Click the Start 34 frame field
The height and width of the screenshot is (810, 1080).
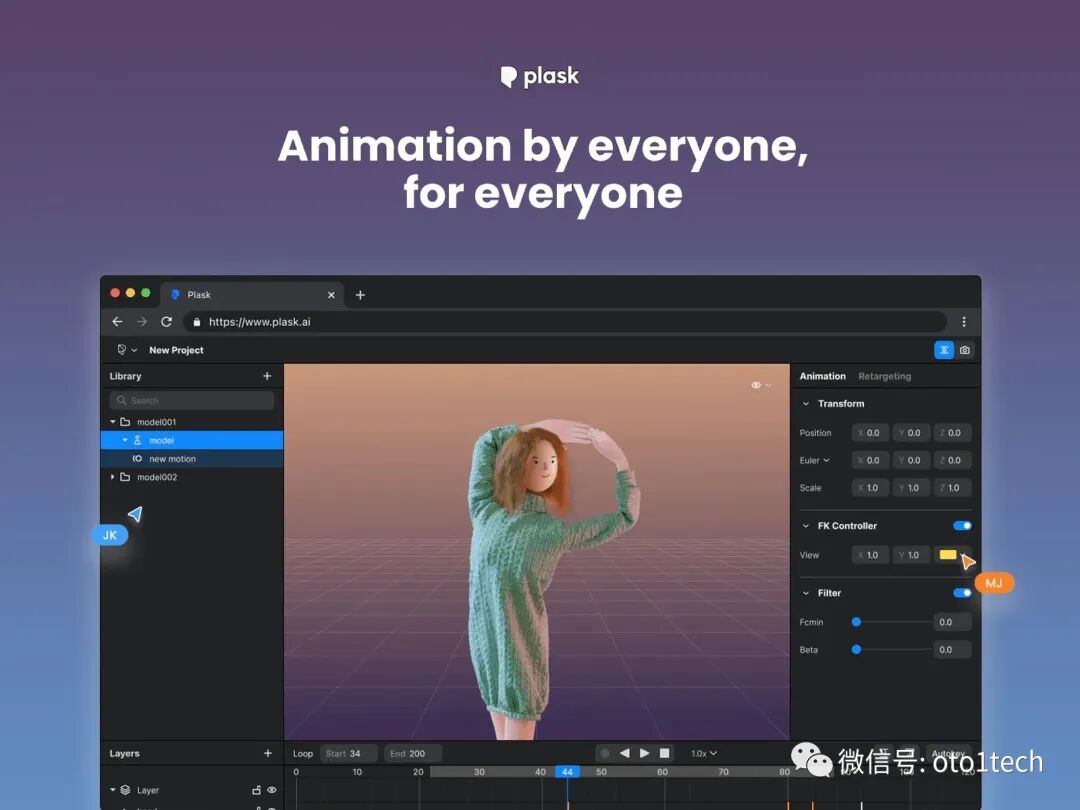349,754
